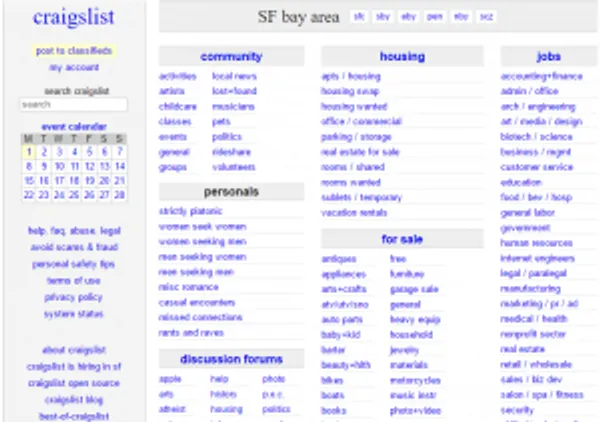Screen dimensions: 600x422
Task: Open about craigslist page
Action: click(x=74, y=350)
